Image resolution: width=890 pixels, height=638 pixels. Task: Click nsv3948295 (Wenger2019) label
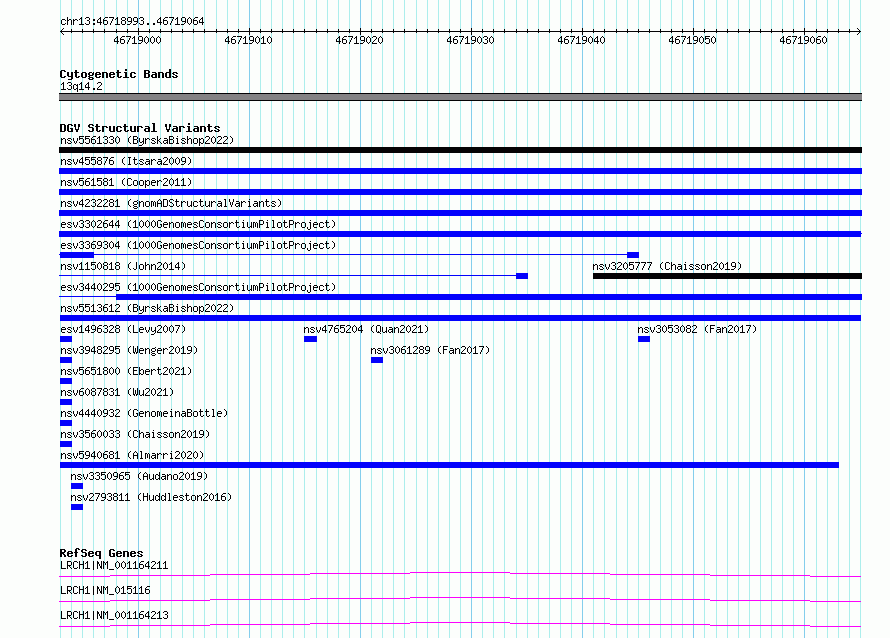click(x=129, y=350)
